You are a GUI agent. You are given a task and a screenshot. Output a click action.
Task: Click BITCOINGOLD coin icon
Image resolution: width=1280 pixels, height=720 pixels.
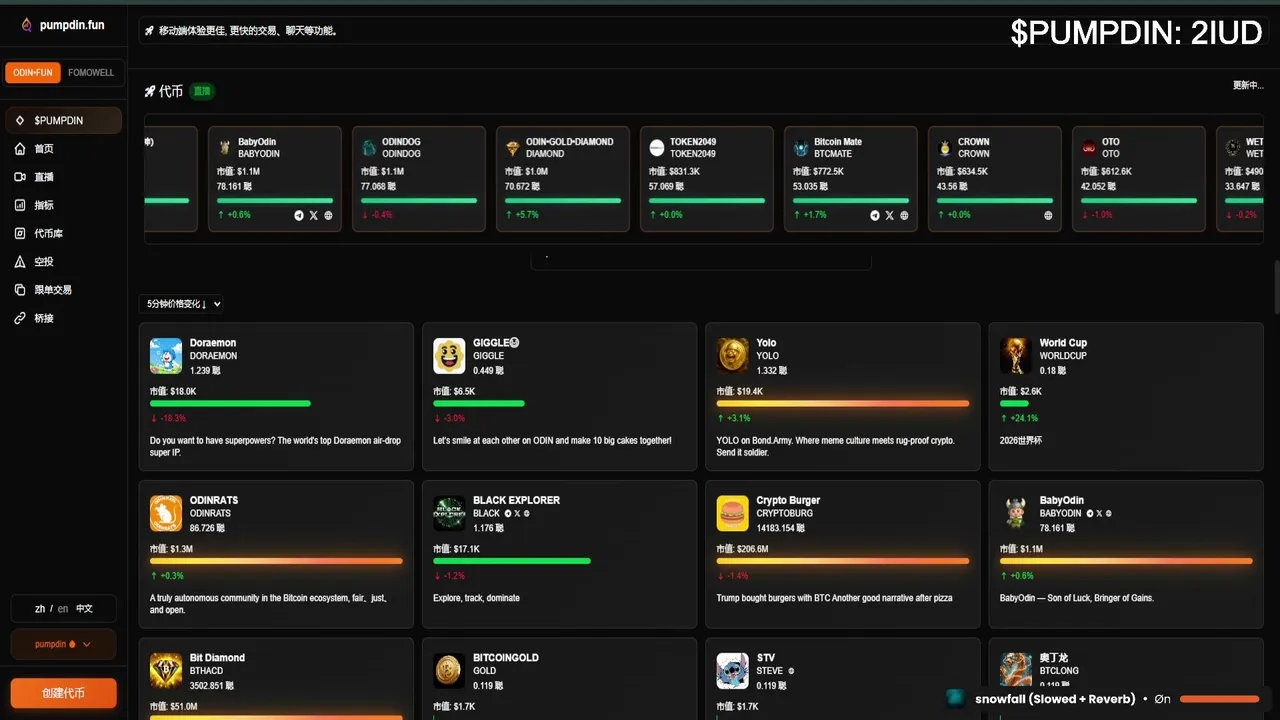pyautogui.click(x=449, y=671)
